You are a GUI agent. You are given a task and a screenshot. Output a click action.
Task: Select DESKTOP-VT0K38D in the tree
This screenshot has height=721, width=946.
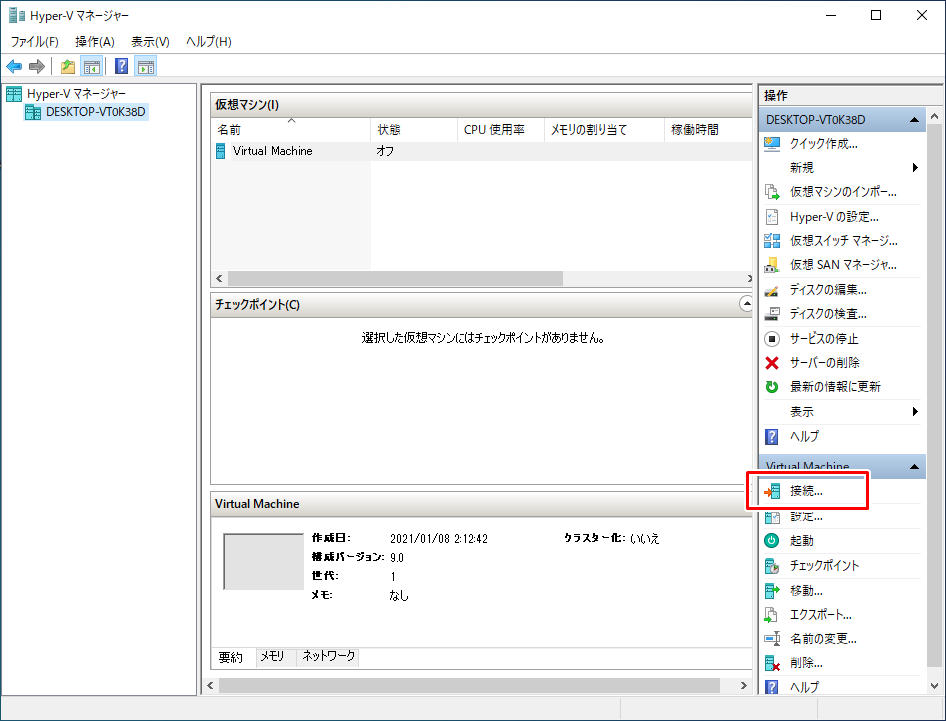(96, 112)
